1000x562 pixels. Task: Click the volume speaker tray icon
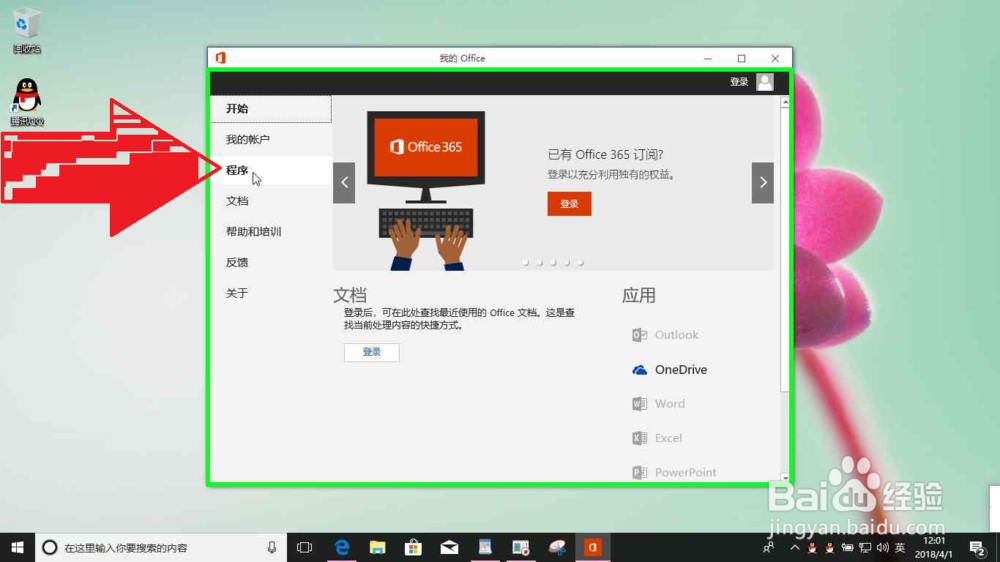click(883, 547)
